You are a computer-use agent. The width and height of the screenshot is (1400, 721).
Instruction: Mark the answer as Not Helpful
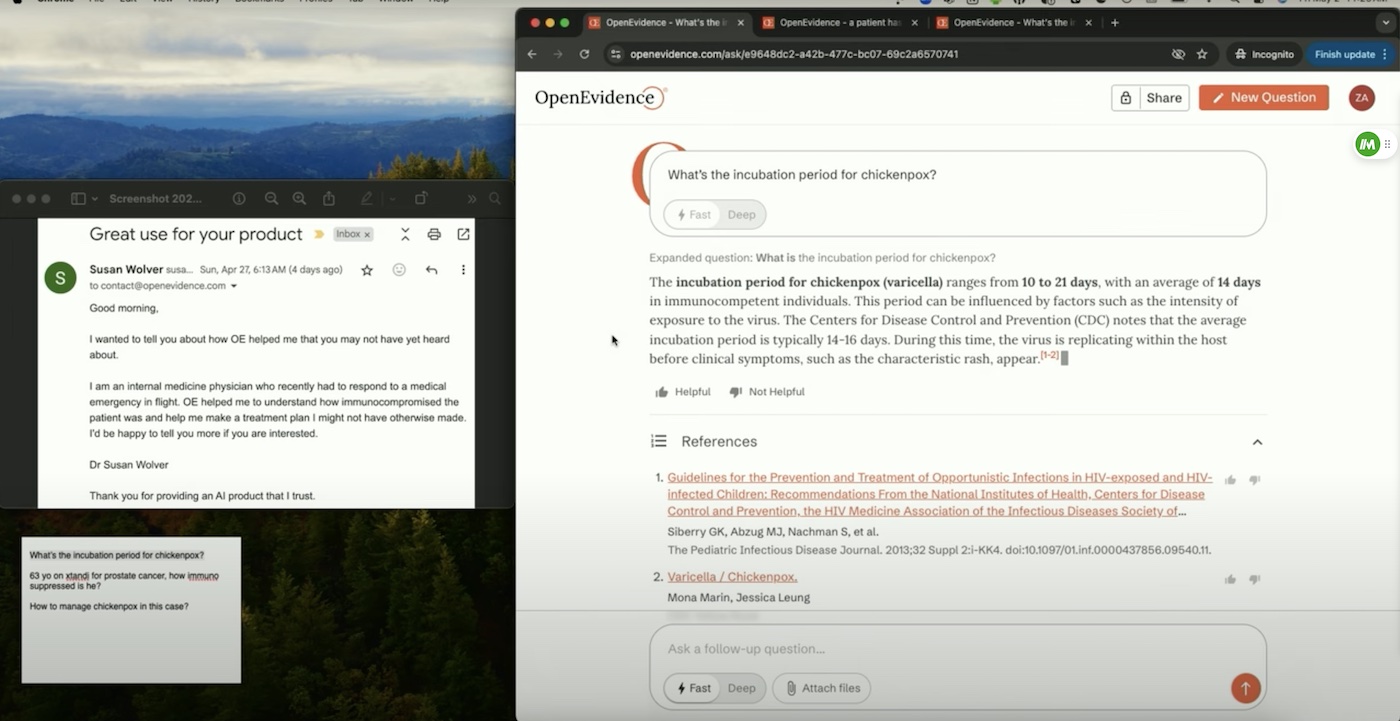point(766,392)
